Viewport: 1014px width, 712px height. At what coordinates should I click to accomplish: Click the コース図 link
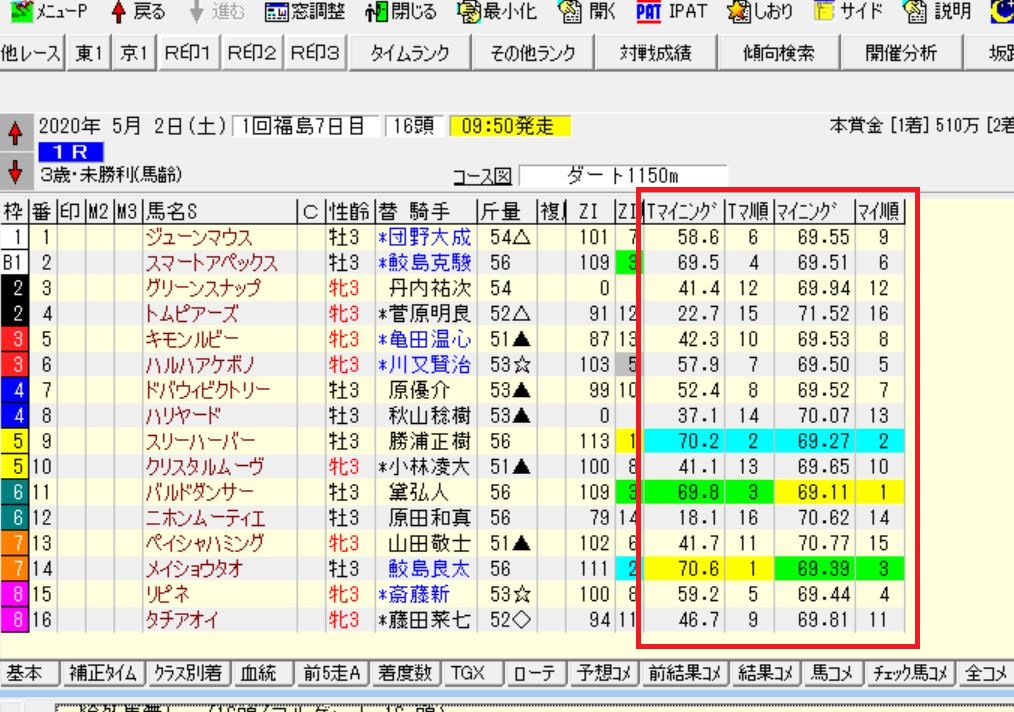(x=482, y=176)
